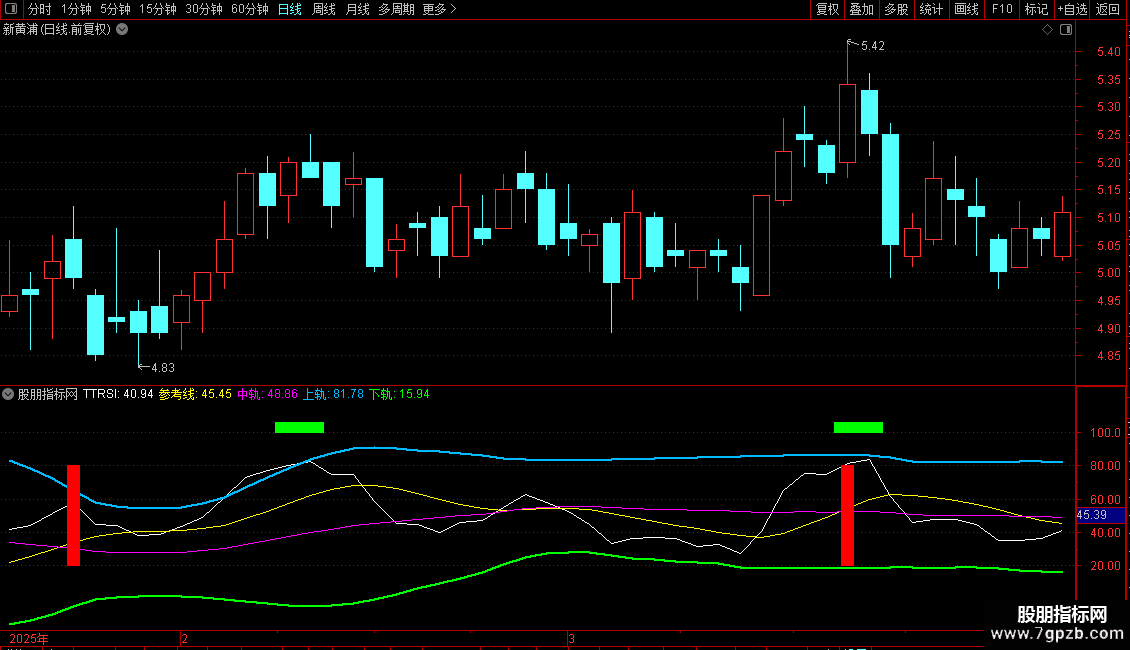
Task: Click the 上轨: 81.78 label
Action: click(x=333, y=394)
